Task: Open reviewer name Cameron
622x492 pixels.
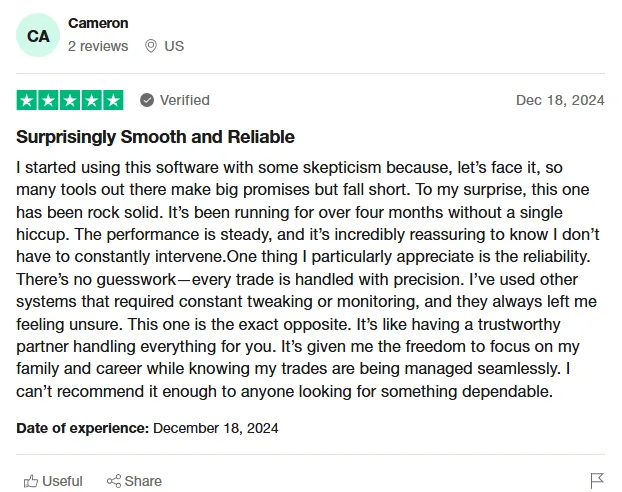Action: pyautogui.click(x=98, y=23)
